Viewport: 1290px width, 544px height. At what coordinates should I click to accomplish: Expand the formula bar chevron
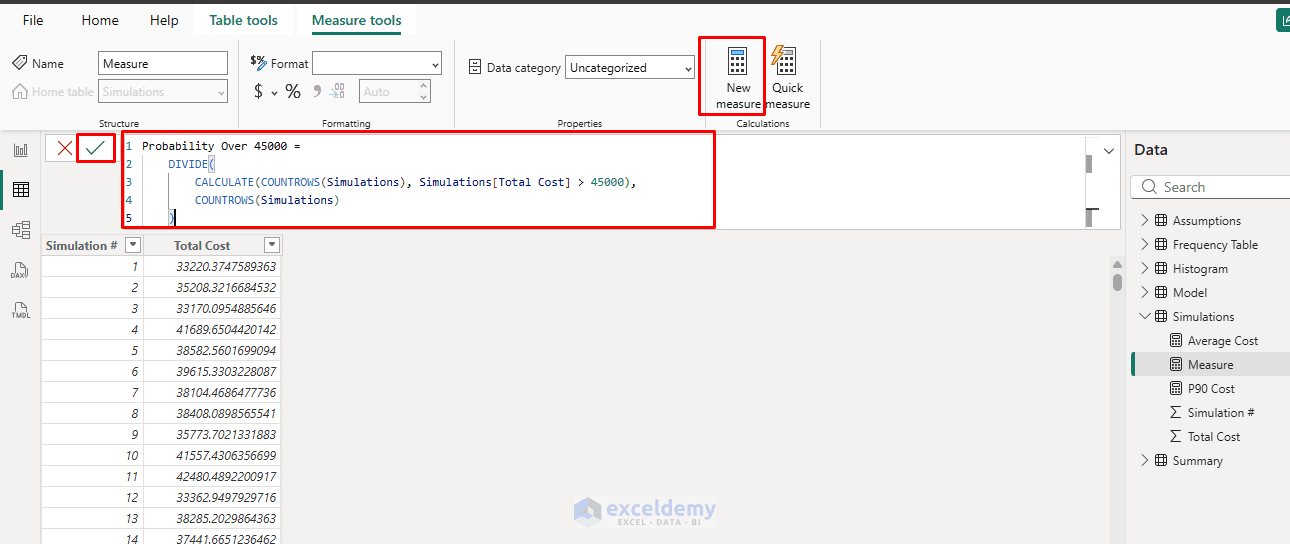click(1108, 151)
